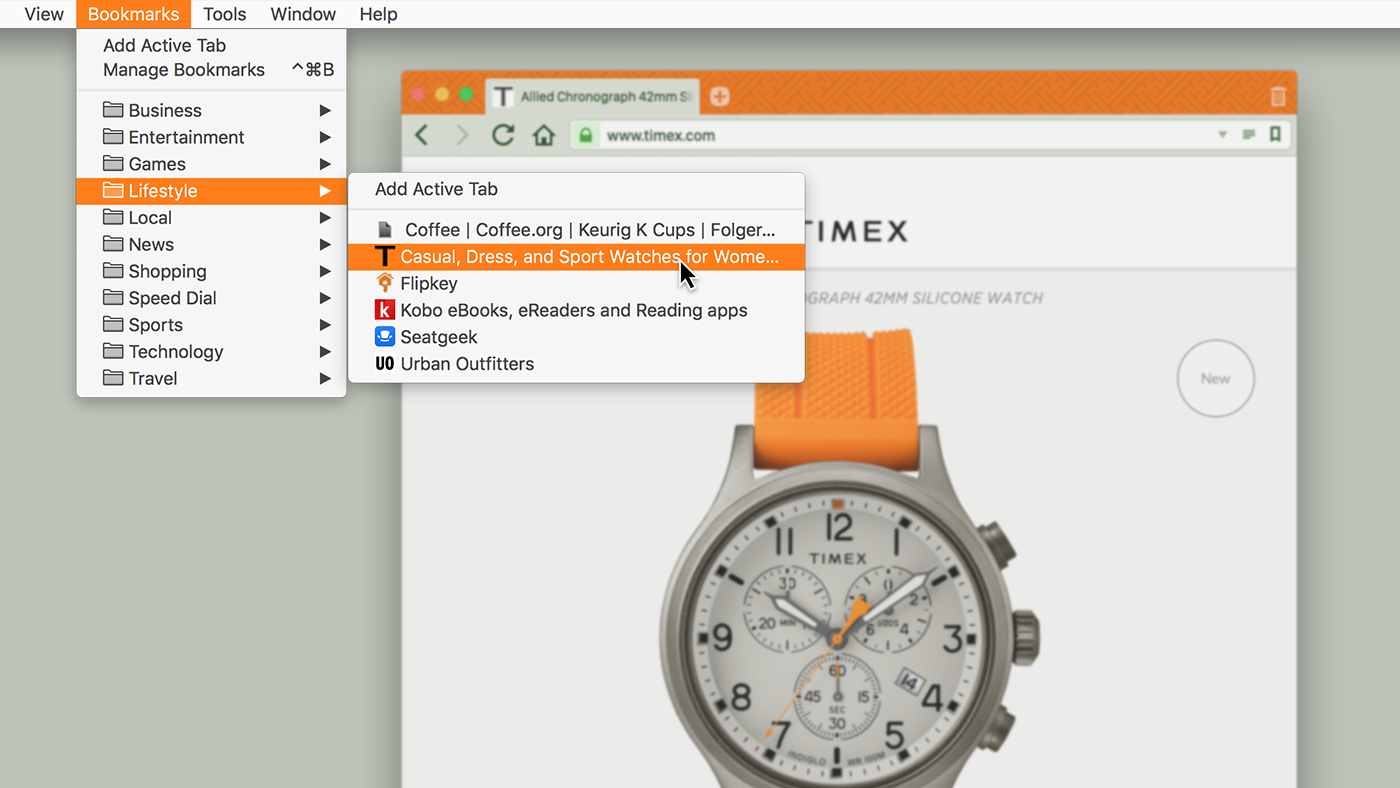The height and width of the screenshot is (788, 1400).
Task: Select the Allied Chronograph 42mm tab
Action: 593,97
